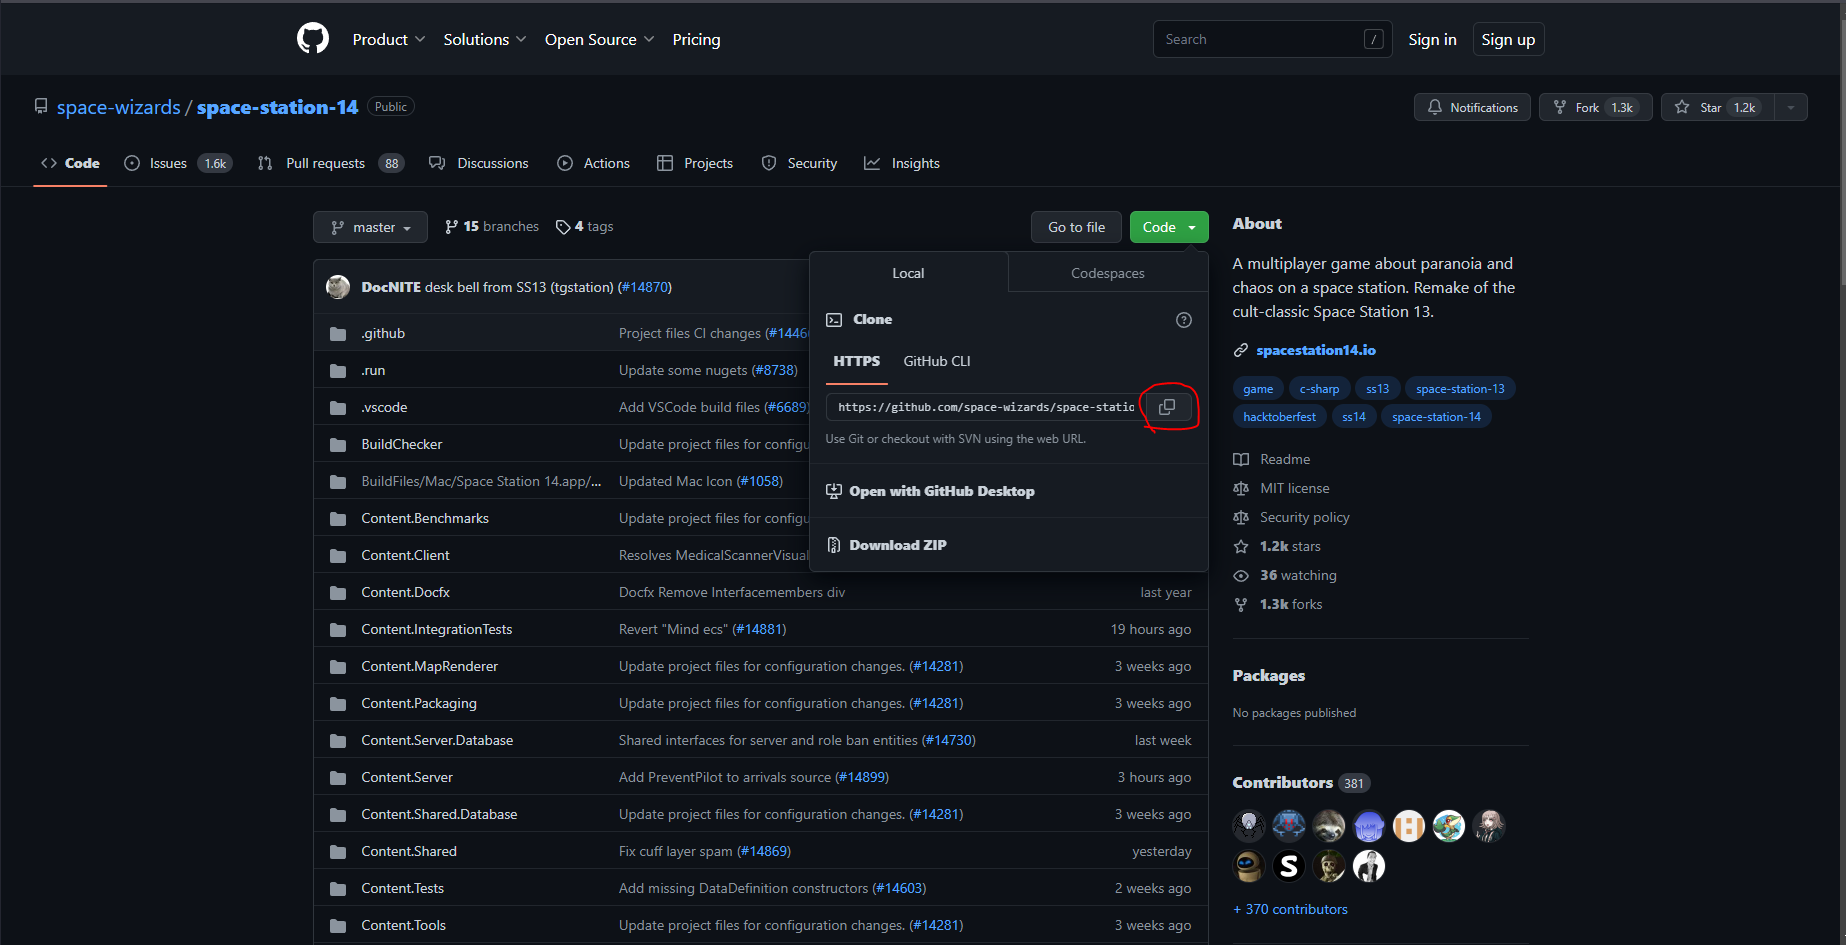1846x945 pixels.
Task: Toggle the green Code dropdown button
Action: coord(1168,227)
